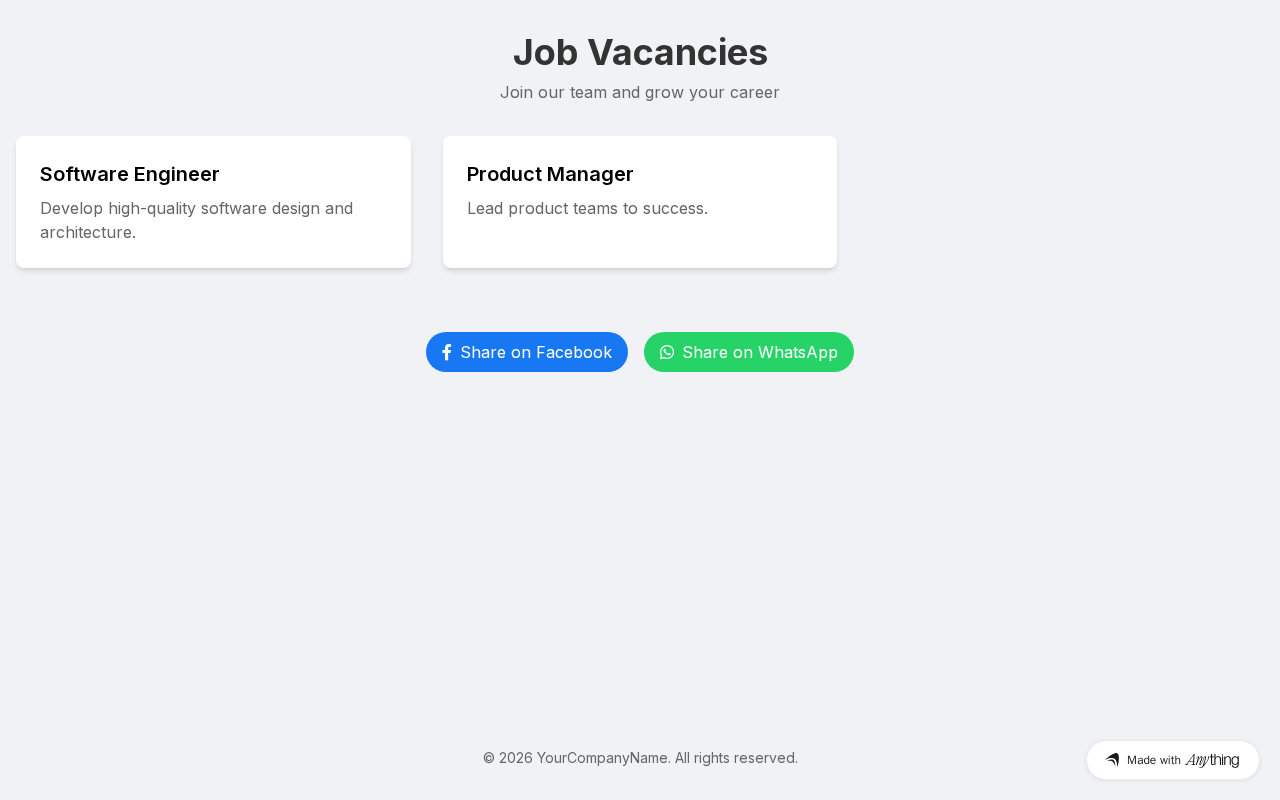Select the Software Engineer description text
This screenshot has width=1280, height=800.
click(196, 220)
